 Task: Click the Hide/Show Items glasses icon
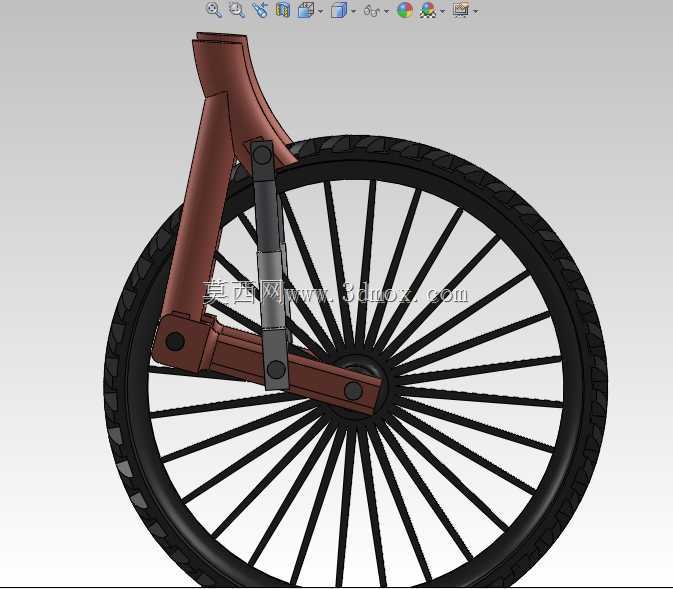(x=372, y=11)
